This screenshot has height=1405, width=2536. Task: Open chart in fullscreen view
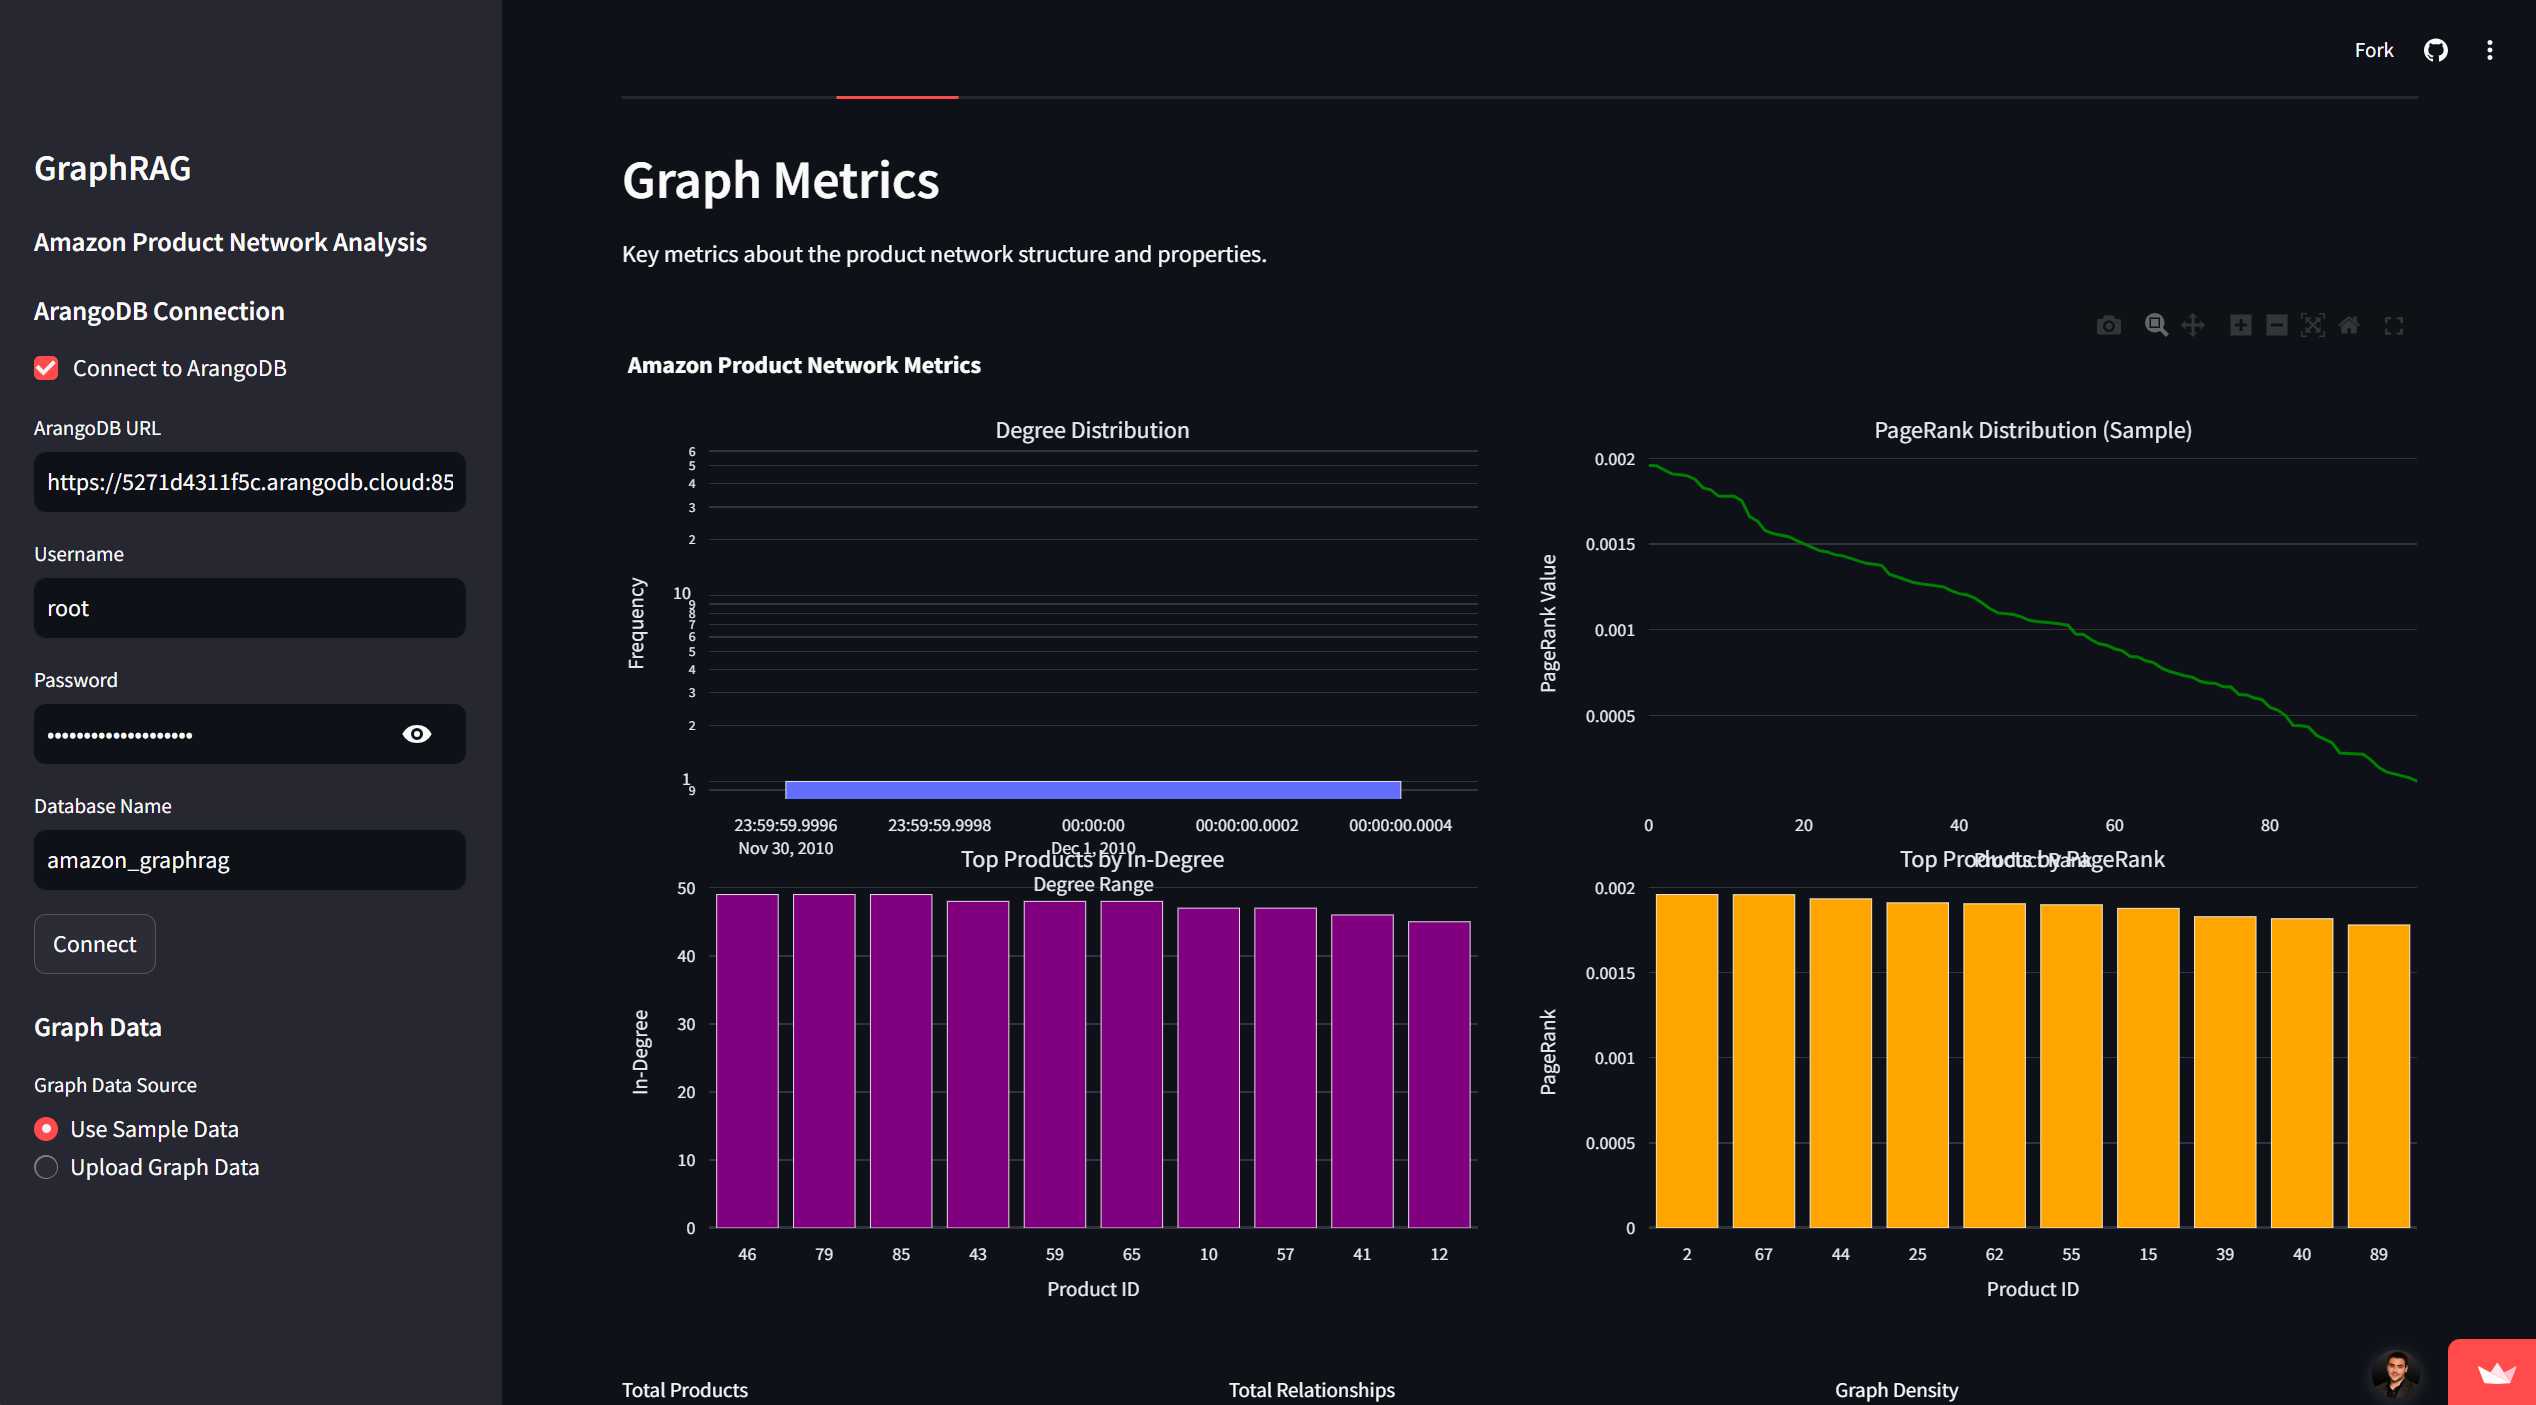click(2393, 326)
